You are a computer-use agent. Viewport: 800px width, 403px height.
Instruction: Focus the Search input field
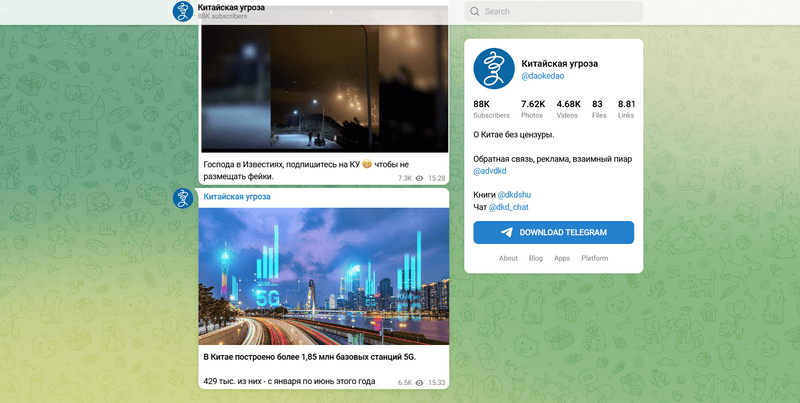coord(554,11)
